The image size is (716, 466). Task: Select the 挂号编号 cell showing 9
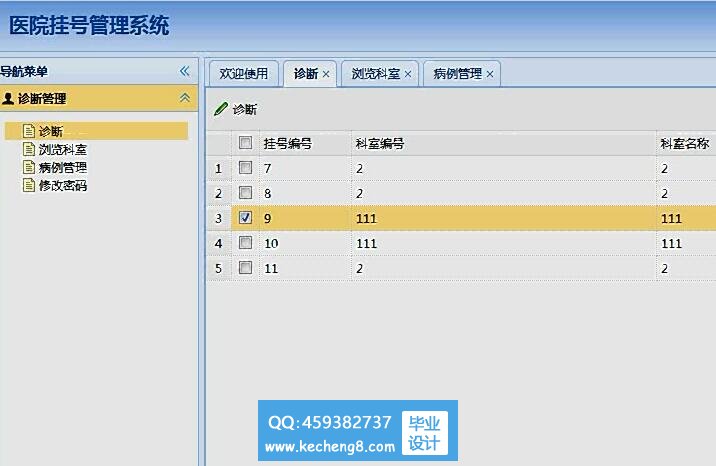click(x=305, y=218)
